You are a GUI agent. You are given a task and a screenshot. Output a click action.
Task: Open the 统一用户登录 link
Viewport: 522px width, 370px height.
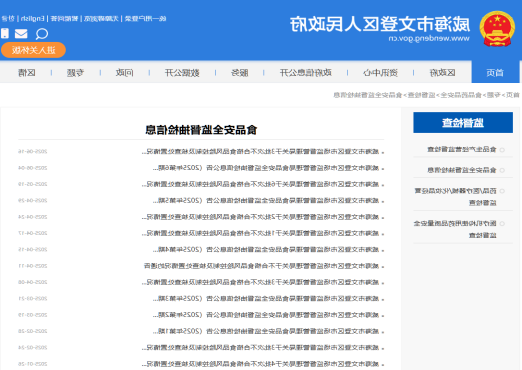(x=145, y=18)
